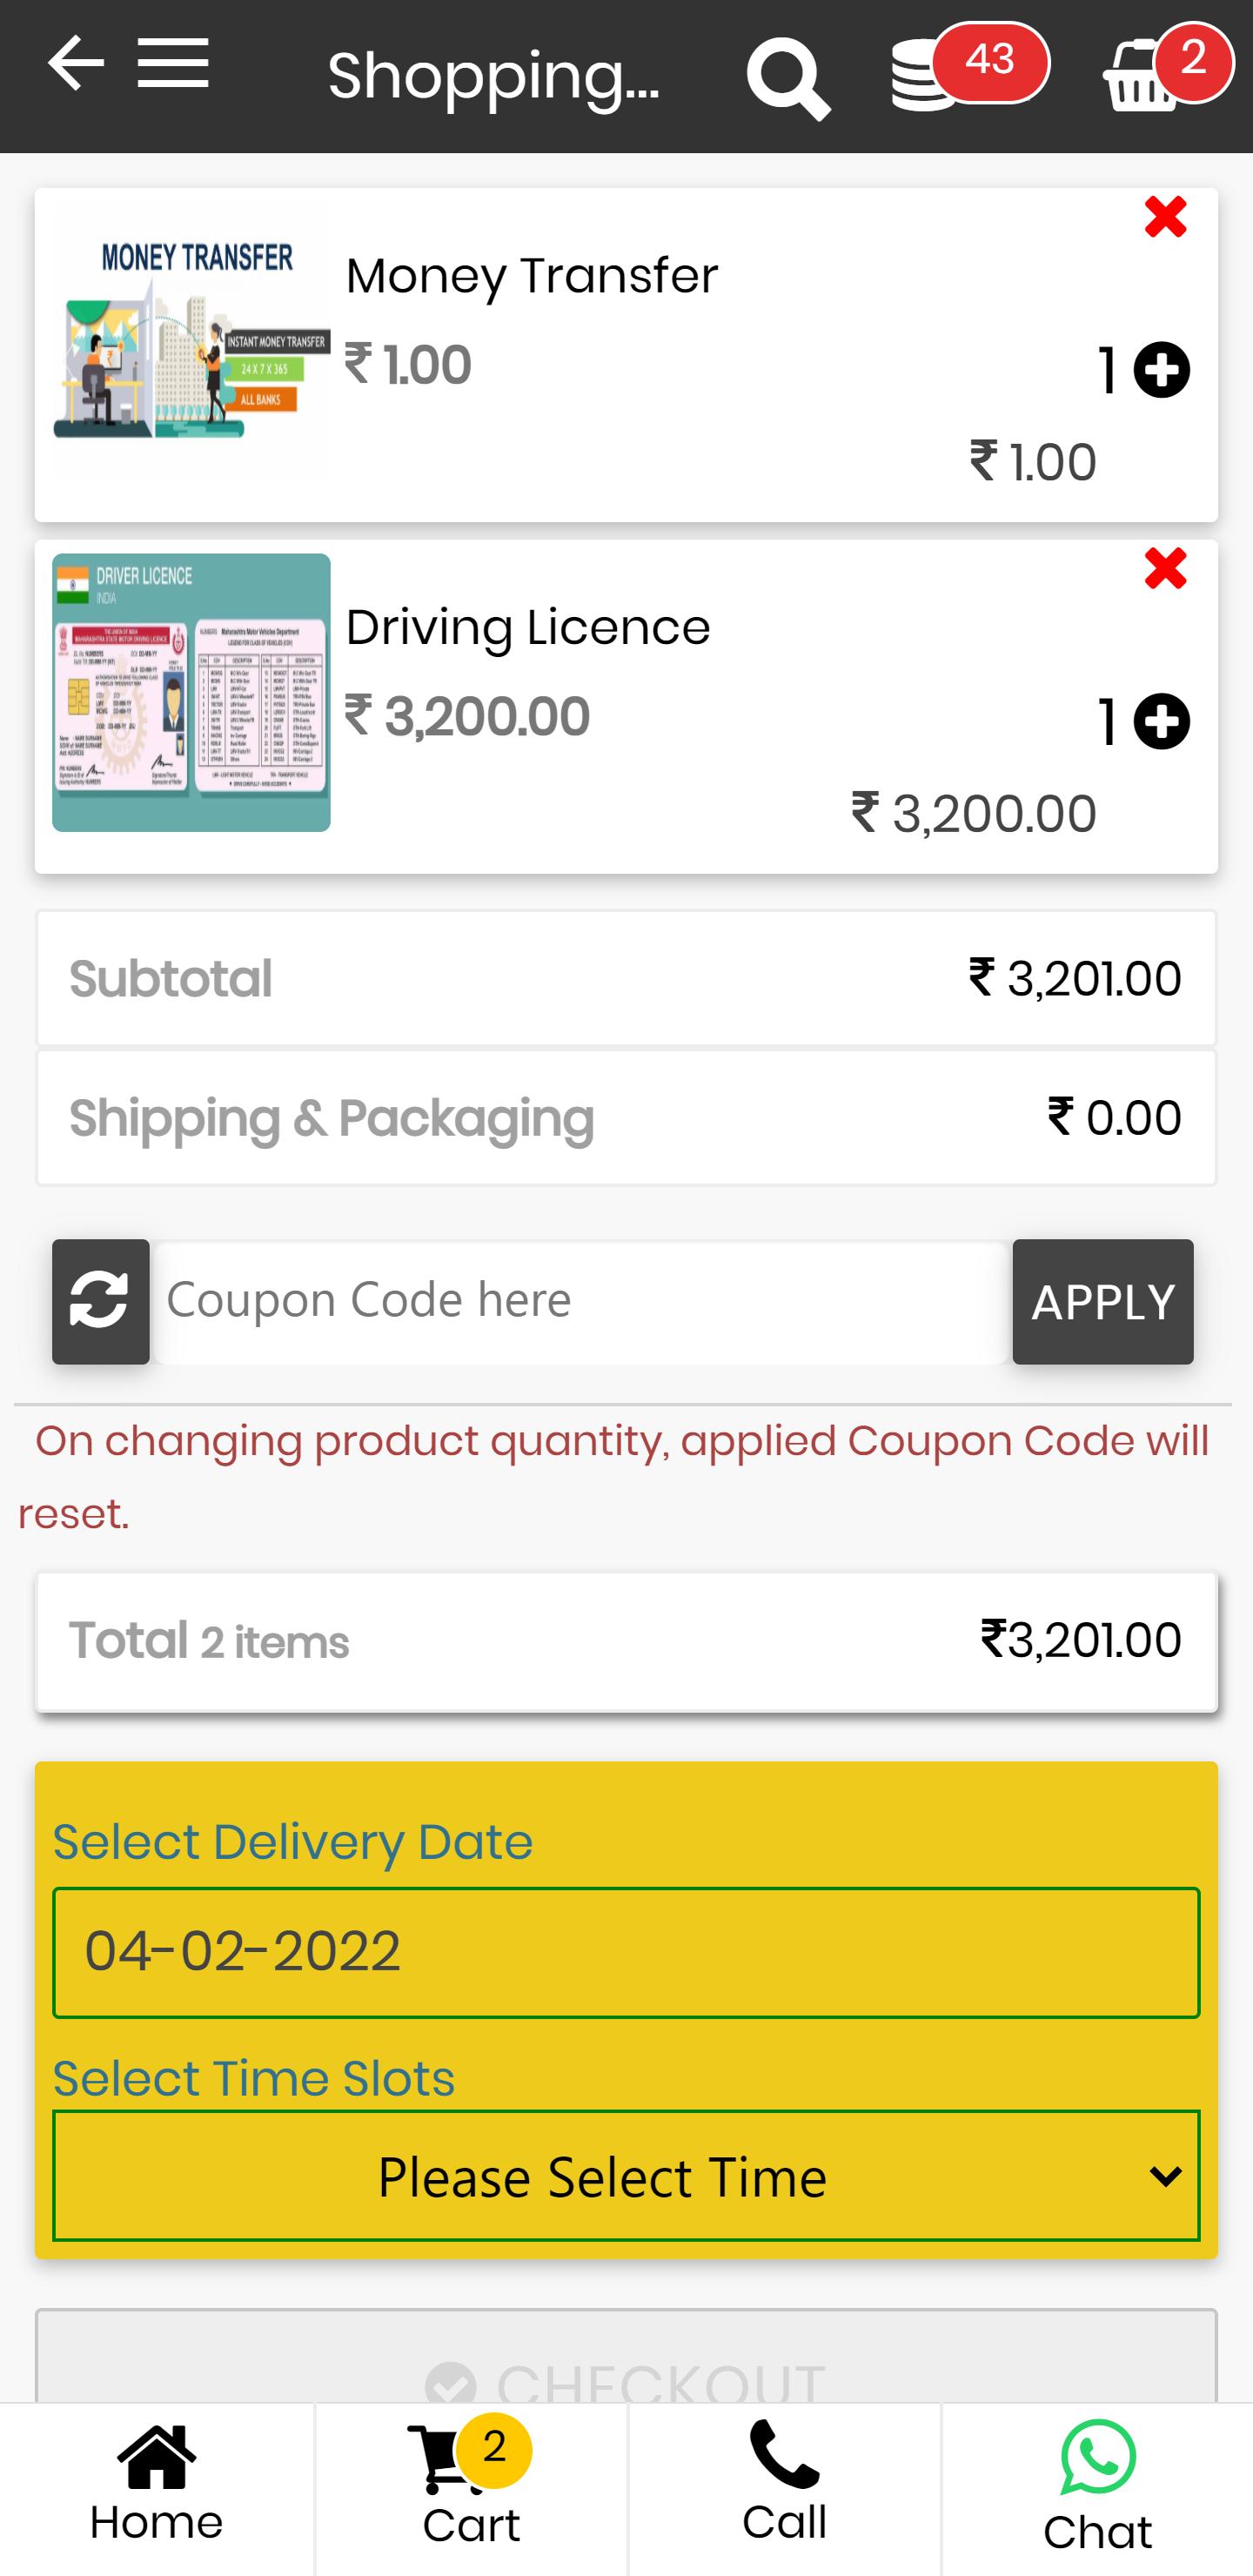Tap the back arrow icon

coord(76,64)
